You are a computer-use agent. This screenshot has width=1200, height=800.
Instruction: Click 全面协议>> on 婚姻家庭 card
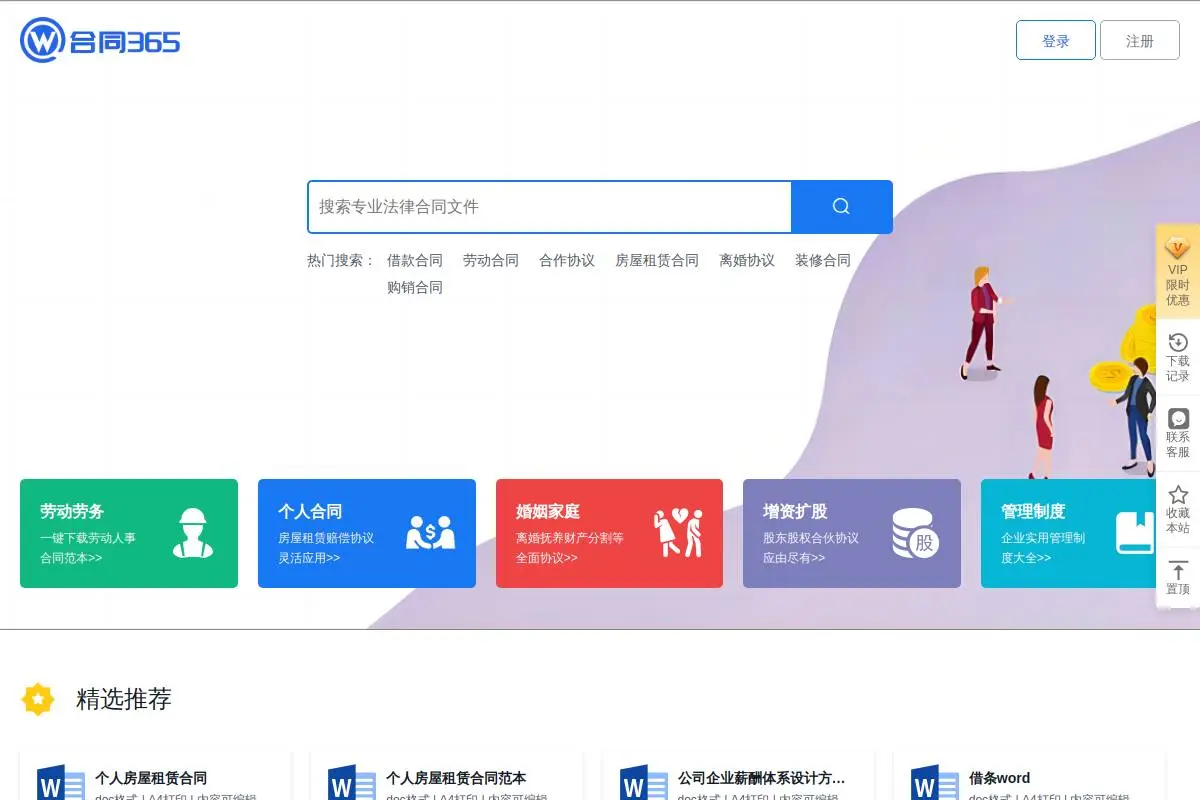click(x=547, y=558)
